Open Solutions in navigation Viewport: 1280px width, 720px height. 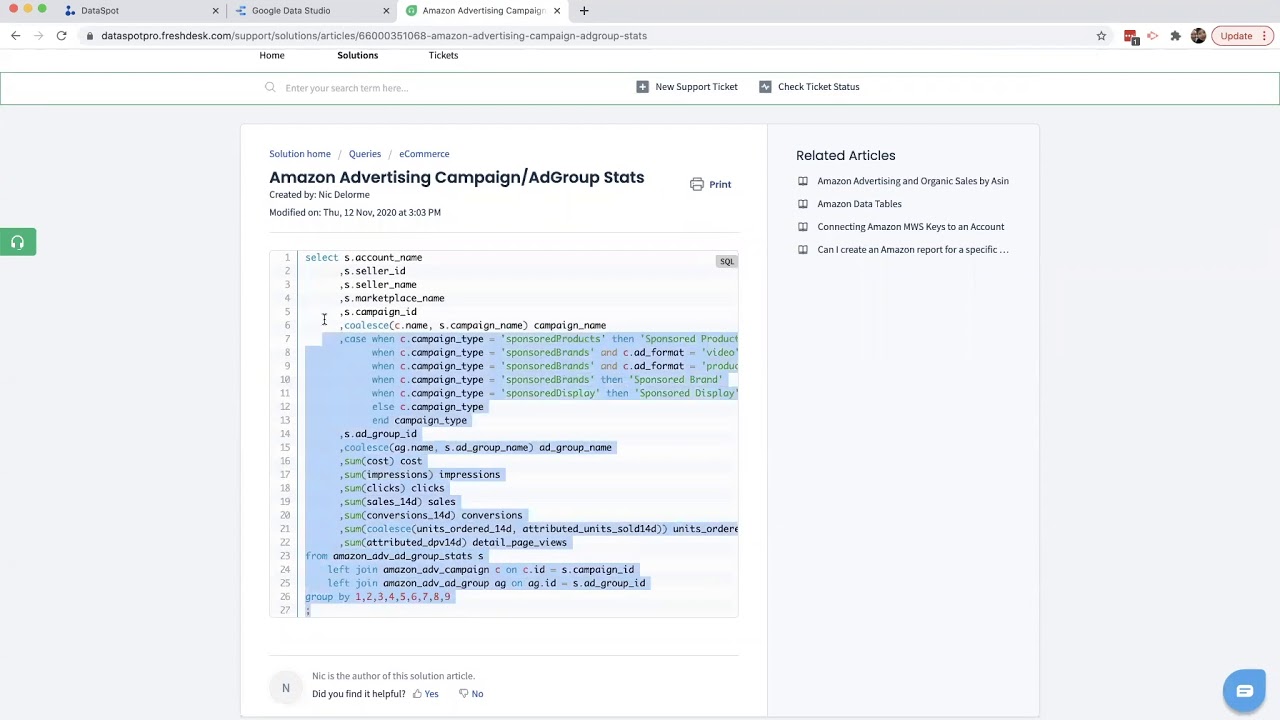click(358, 56)
